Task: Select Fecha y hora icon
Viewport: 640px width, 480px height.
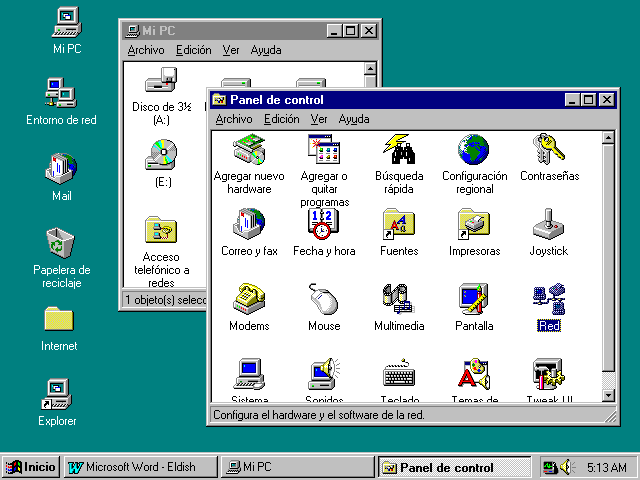Action: click(x=324, y=224)
